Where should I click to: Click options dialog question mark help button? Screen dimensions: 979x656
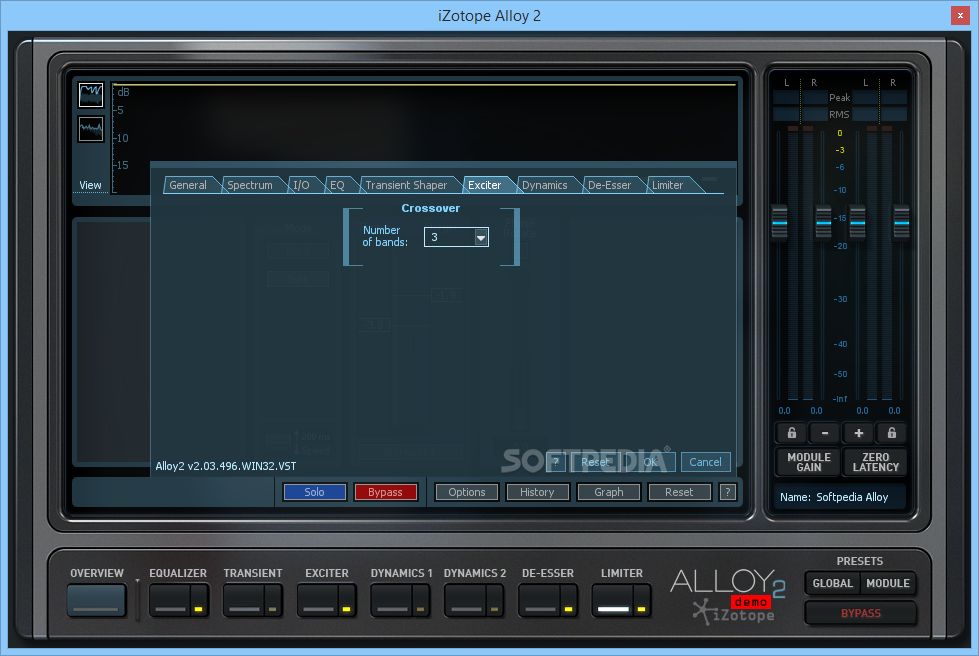coord(556,462)
